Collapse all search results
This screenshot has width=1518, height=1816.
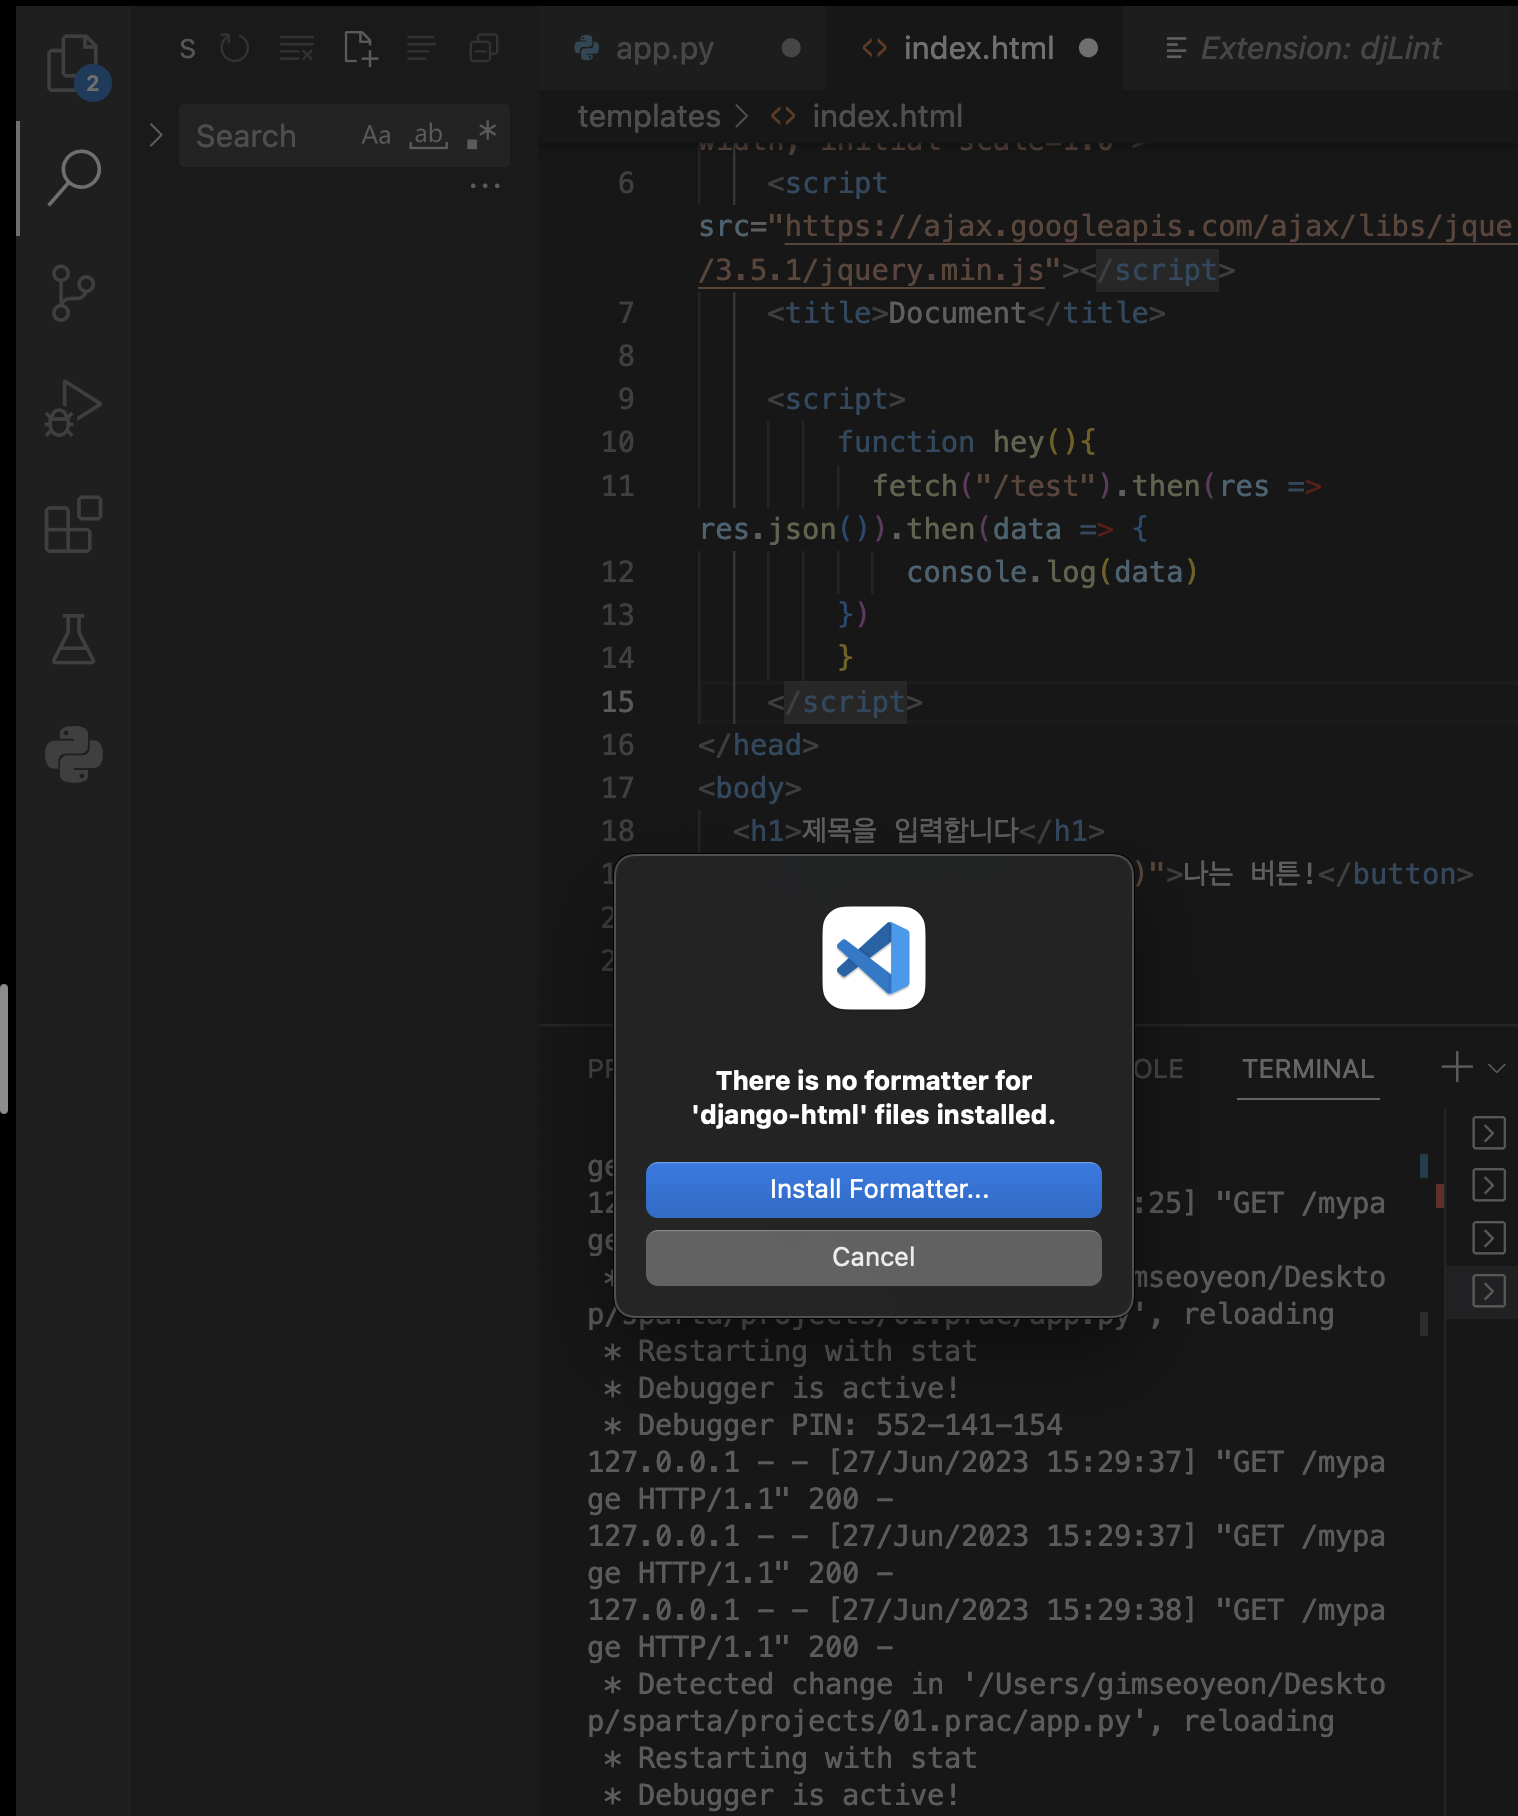pos(484,47)
